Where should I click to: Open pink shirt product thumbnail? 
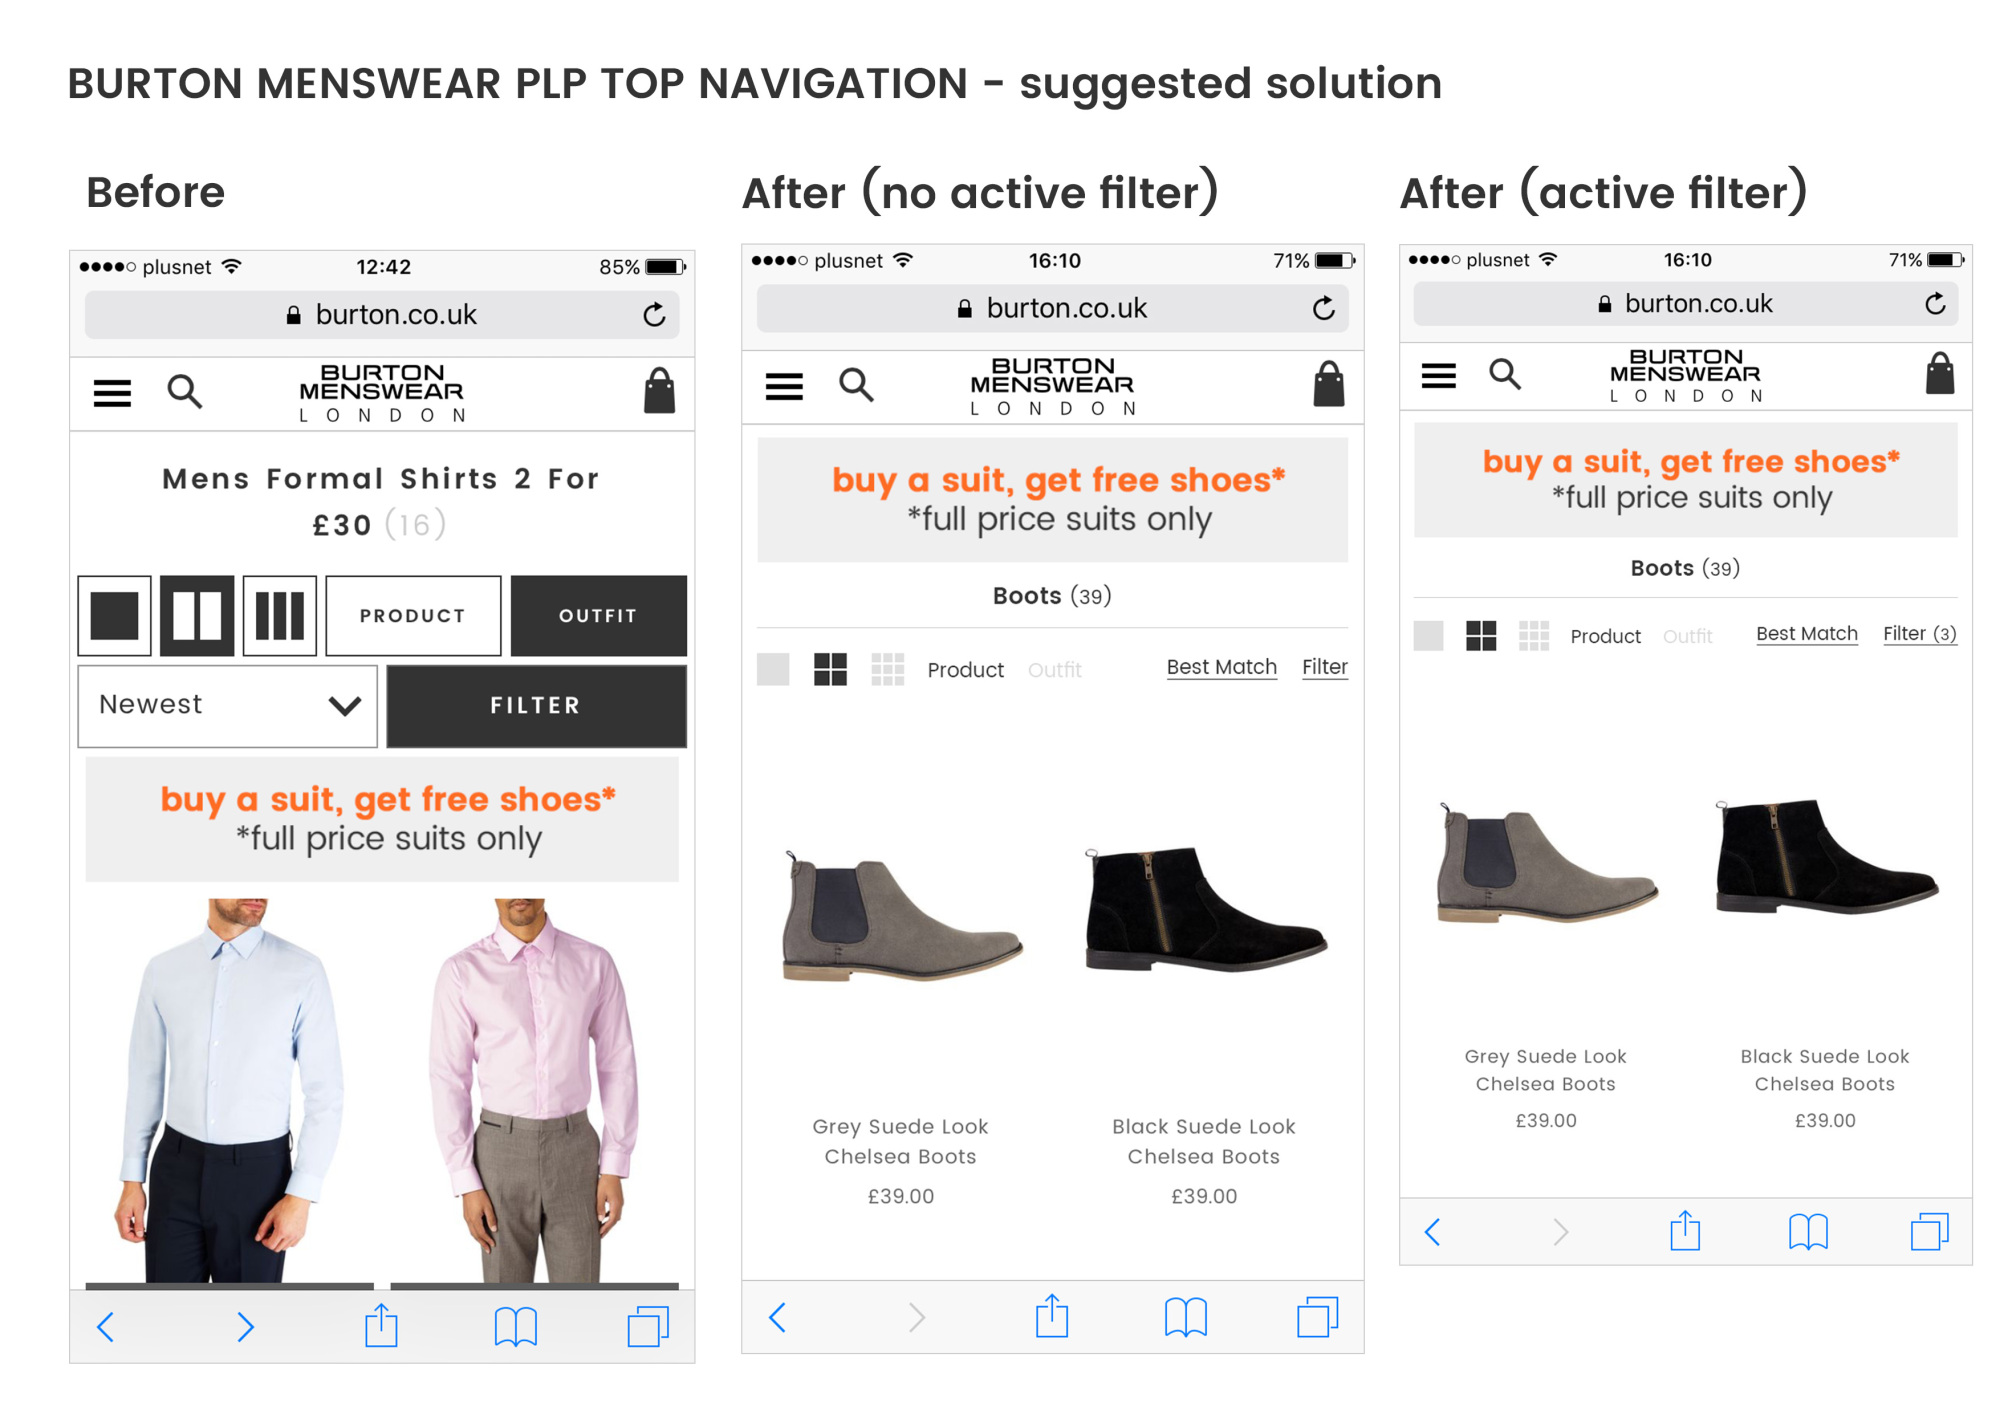(x=535, y=1090)
